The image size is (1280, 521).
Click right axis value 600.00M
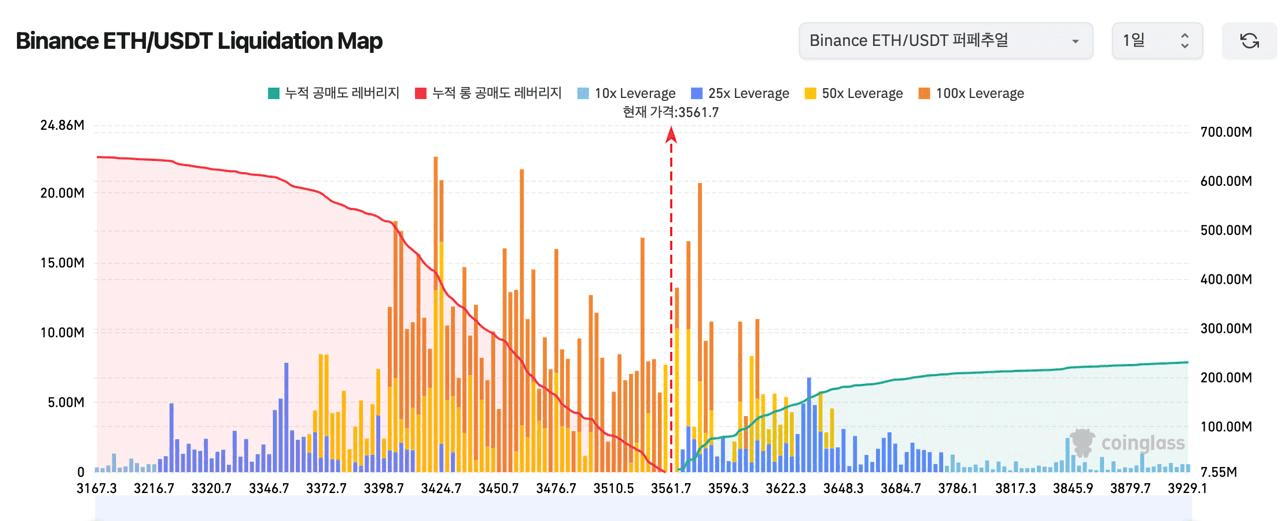click(1225, 181)
